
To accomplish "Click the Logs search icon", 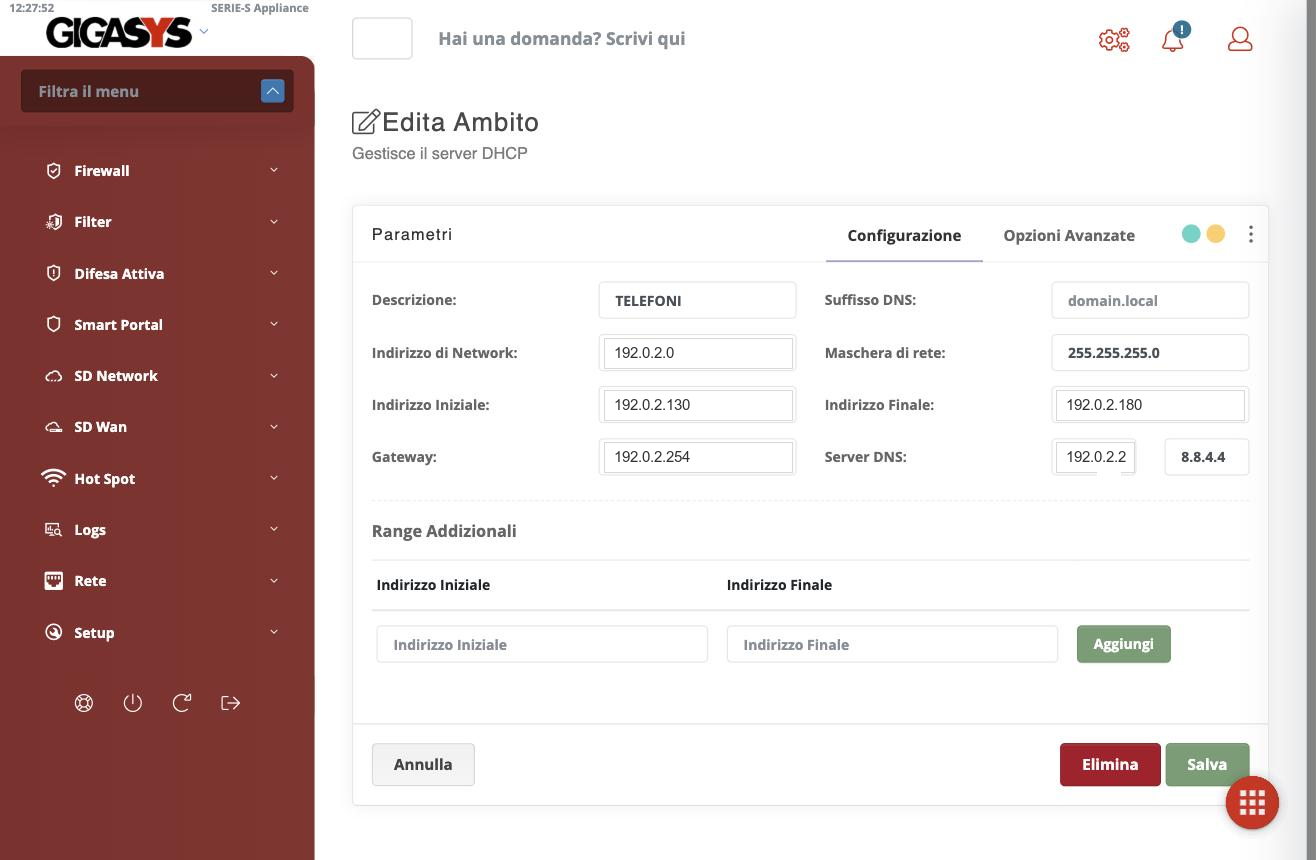I will click(54, 530).
